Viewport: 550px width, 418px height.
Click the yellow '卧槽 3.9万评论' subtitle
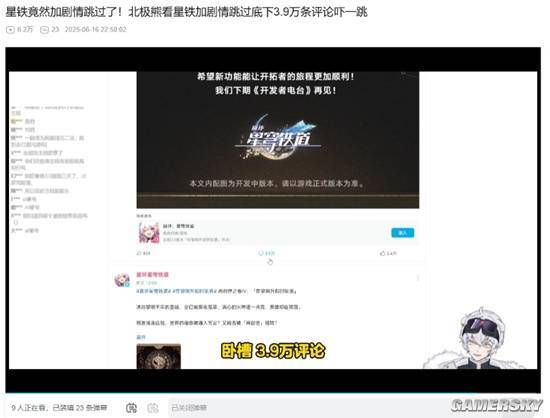(x=273, y=351)
